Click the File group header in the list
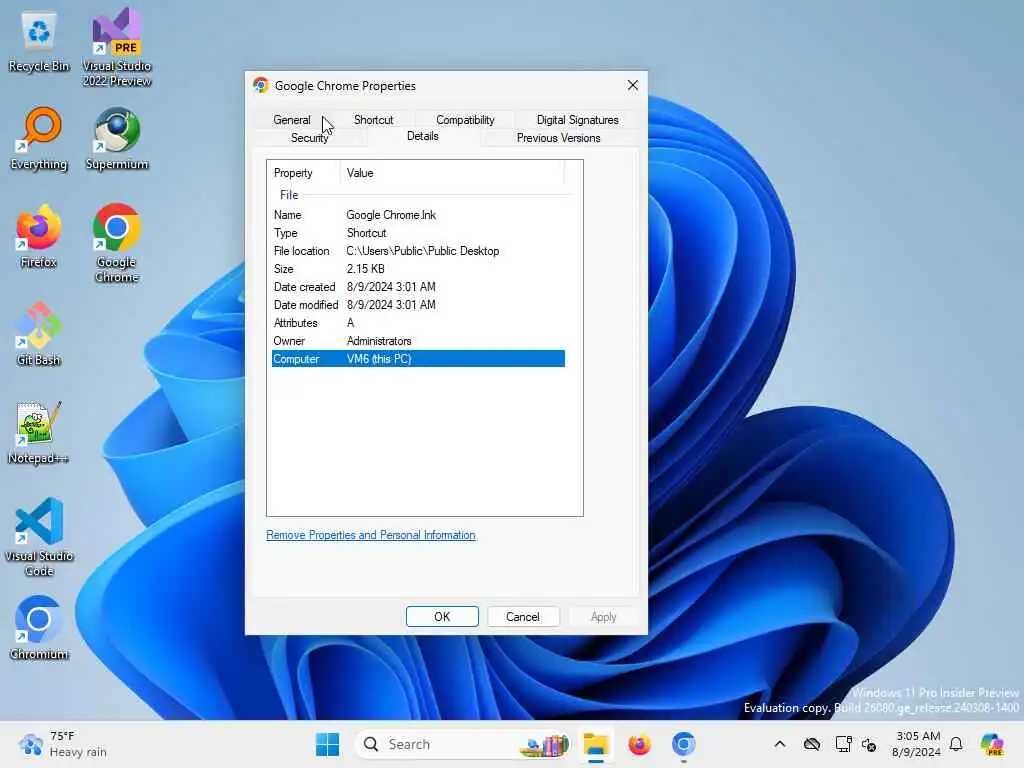Viewport: 1024px width, 768px height. (289, 195)
